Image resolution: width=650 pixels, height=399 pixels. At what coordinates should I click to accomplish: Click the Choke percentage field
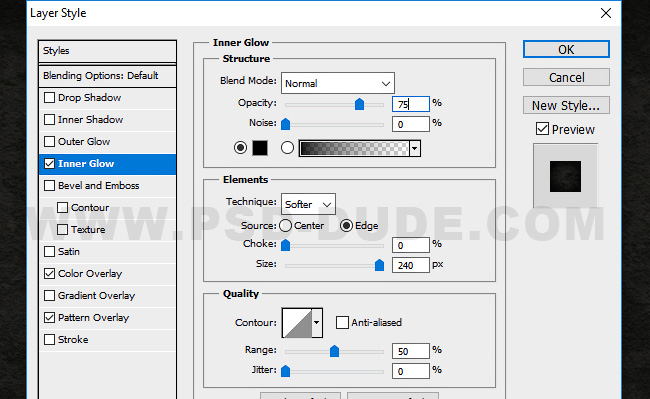[x=411, y=245]
